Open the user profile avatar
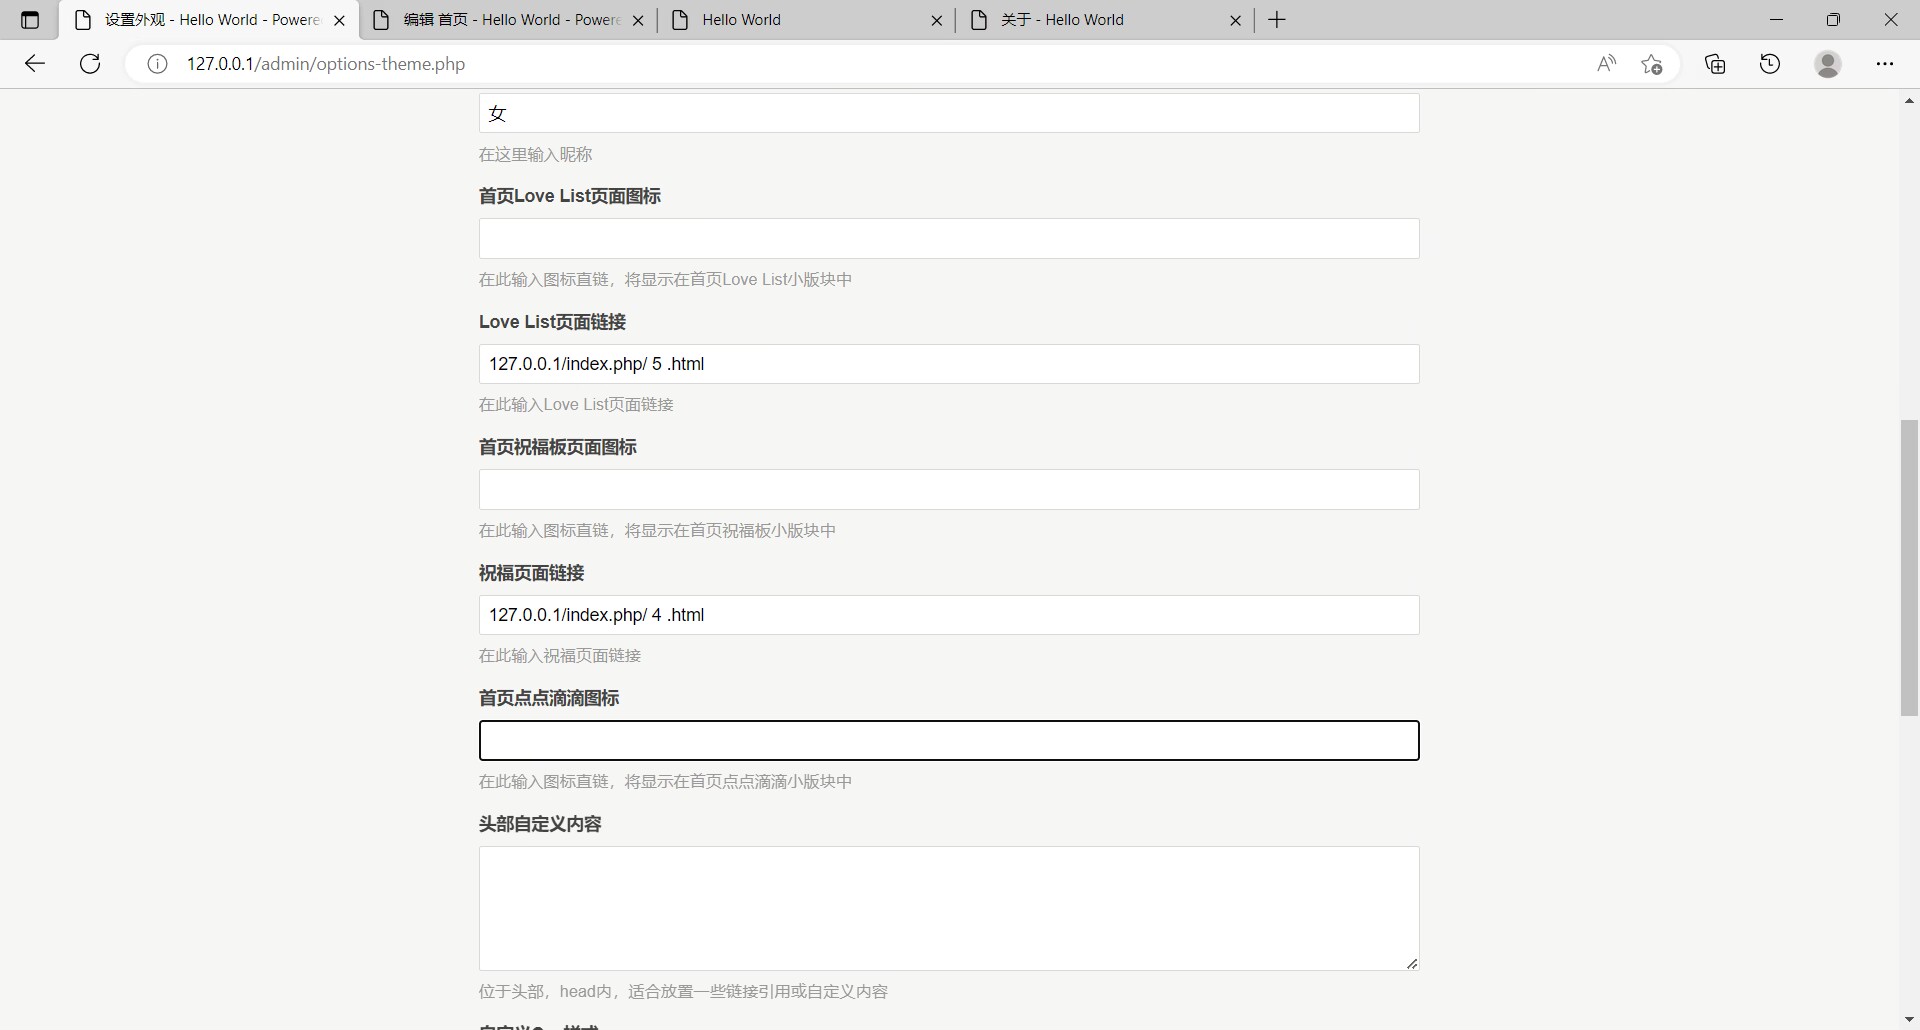This screenshot has width=1920, height=1030. 1828,64
